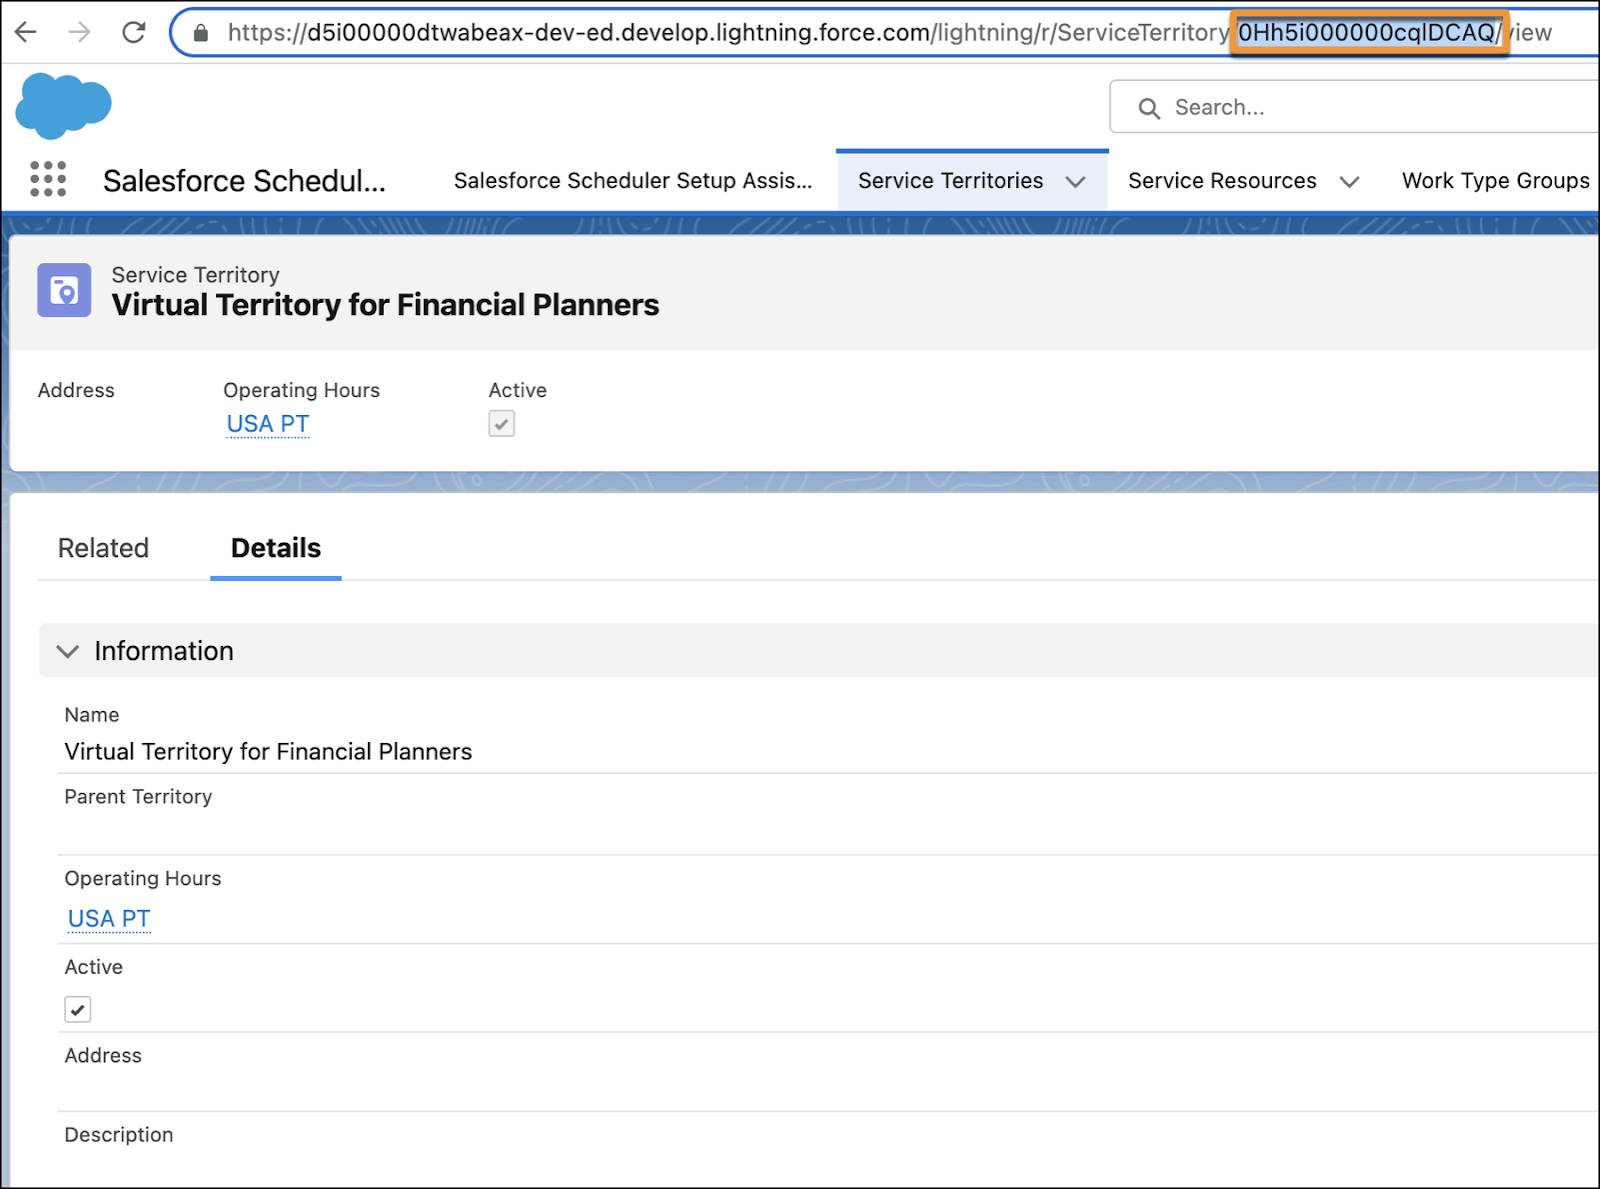
Task: Open USA PT link in highlights panel
Action: 267,424
